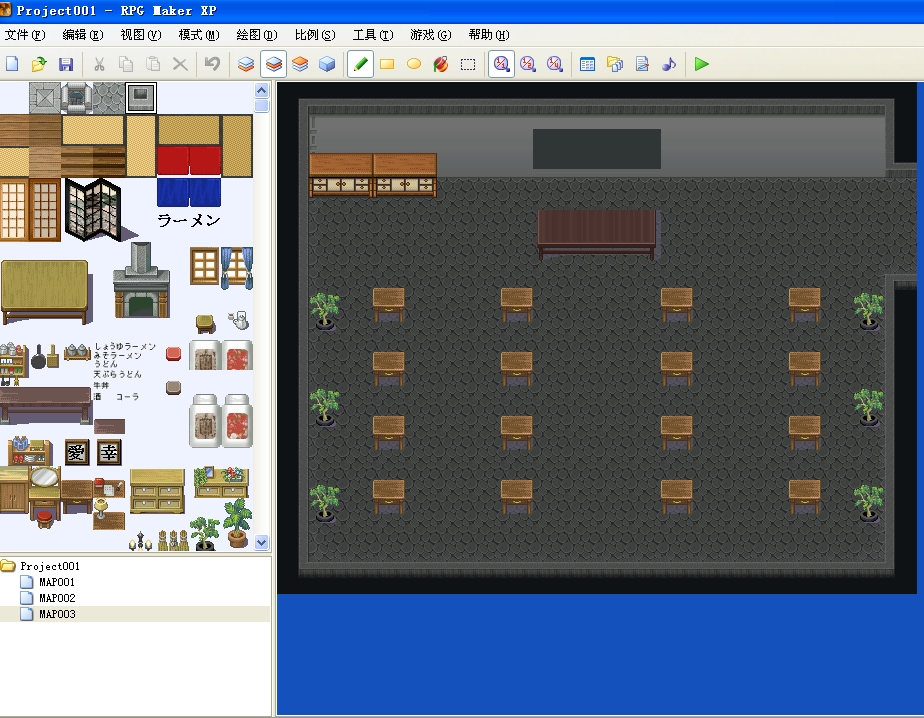Set map zoom to 1:4 scale

(555, 64)
